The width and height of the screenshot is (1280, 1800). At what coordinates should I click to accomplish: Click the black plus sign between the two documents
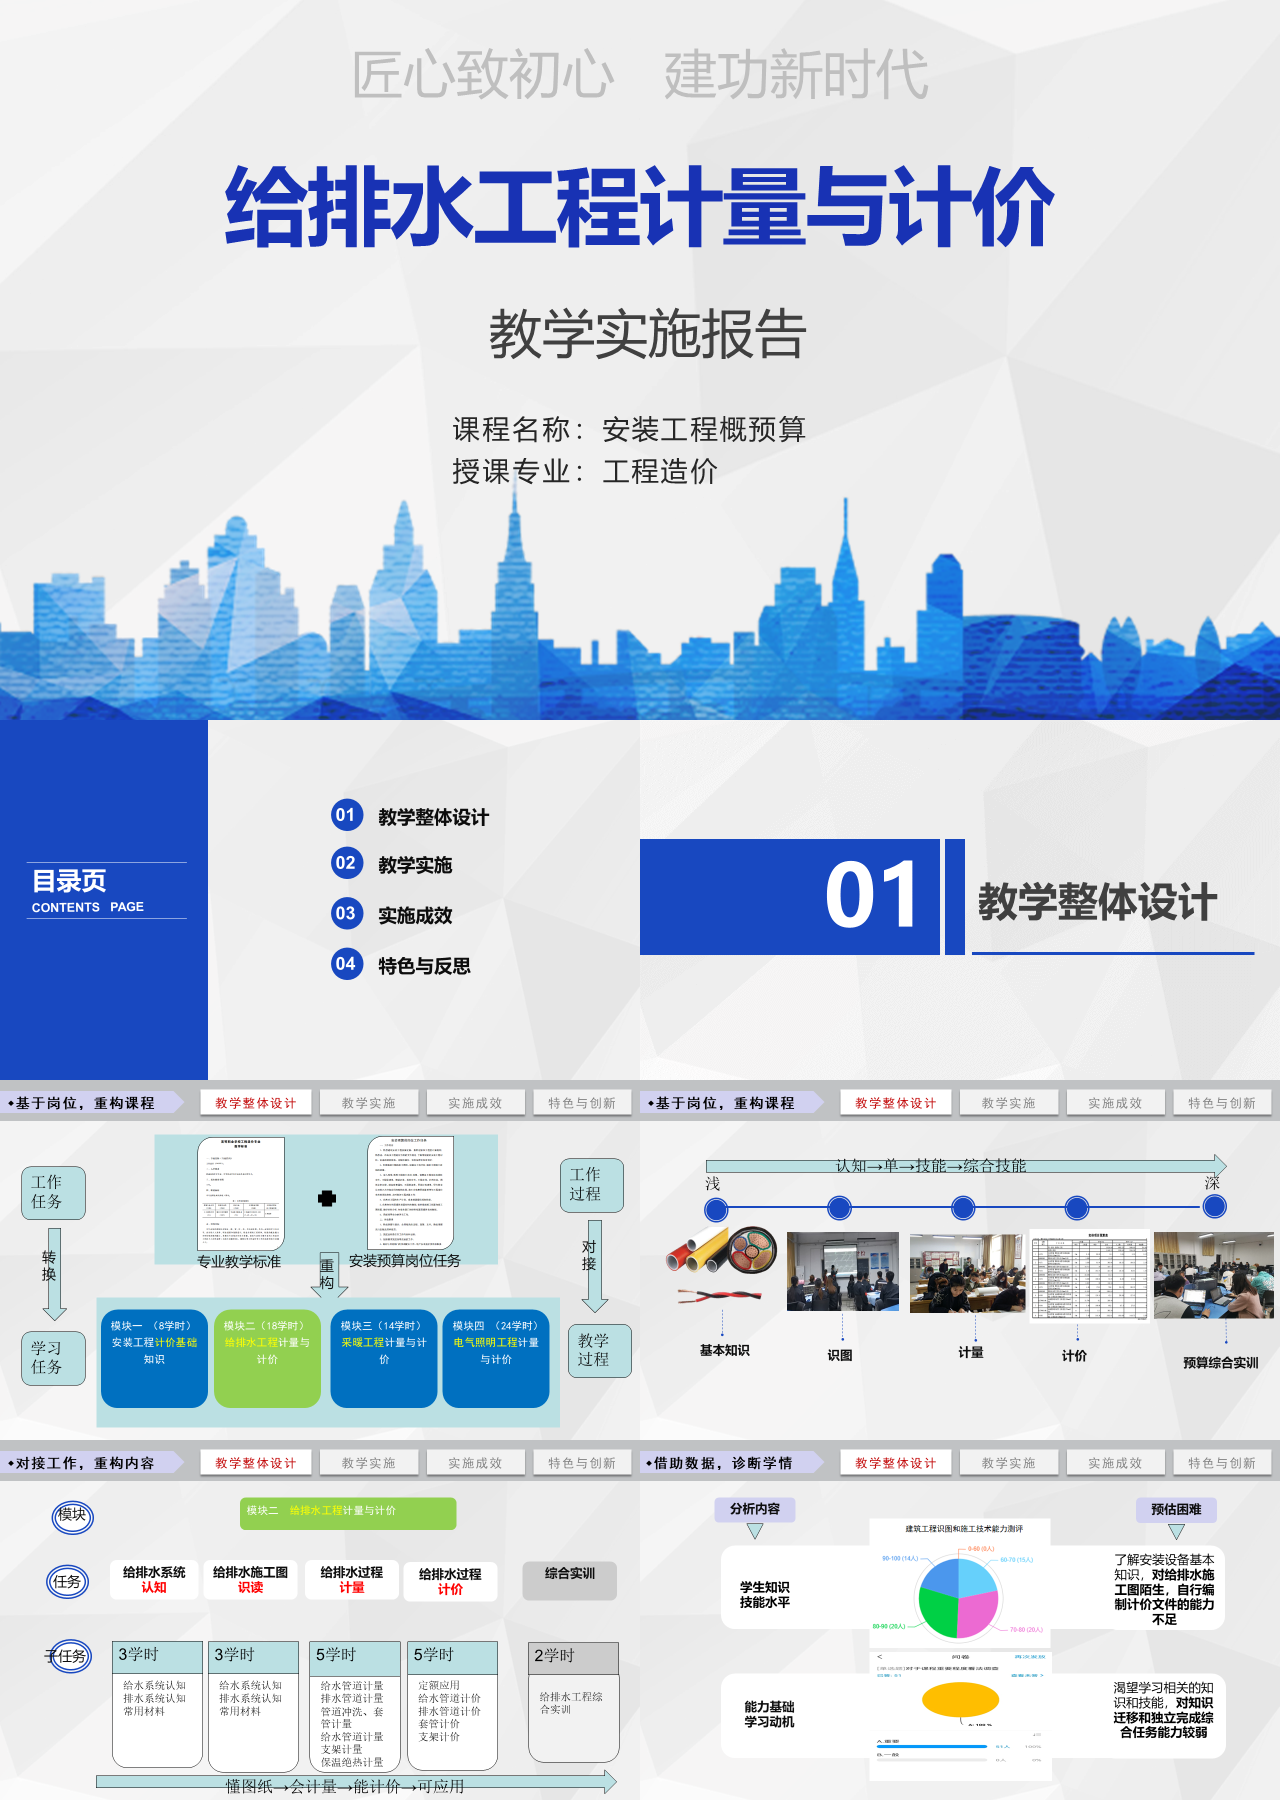pos(327,1198)
